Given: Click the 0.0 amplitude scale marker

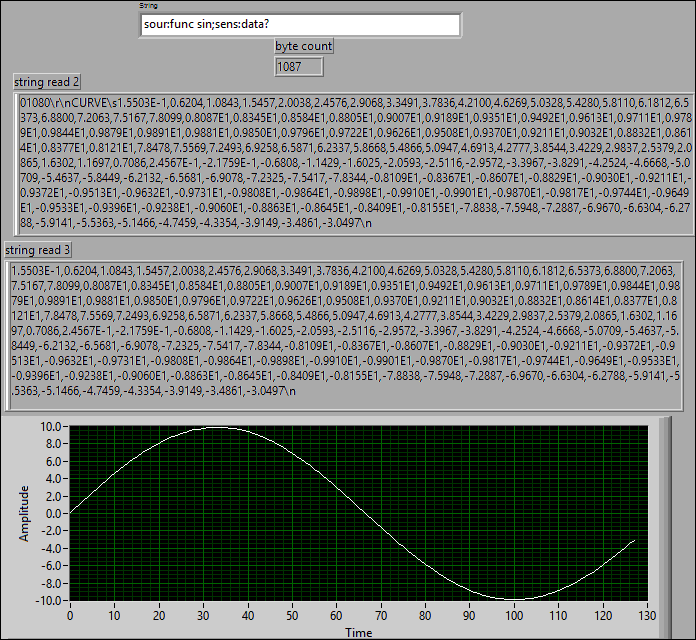Looking at the screenshot, I should tap(53, 514).
